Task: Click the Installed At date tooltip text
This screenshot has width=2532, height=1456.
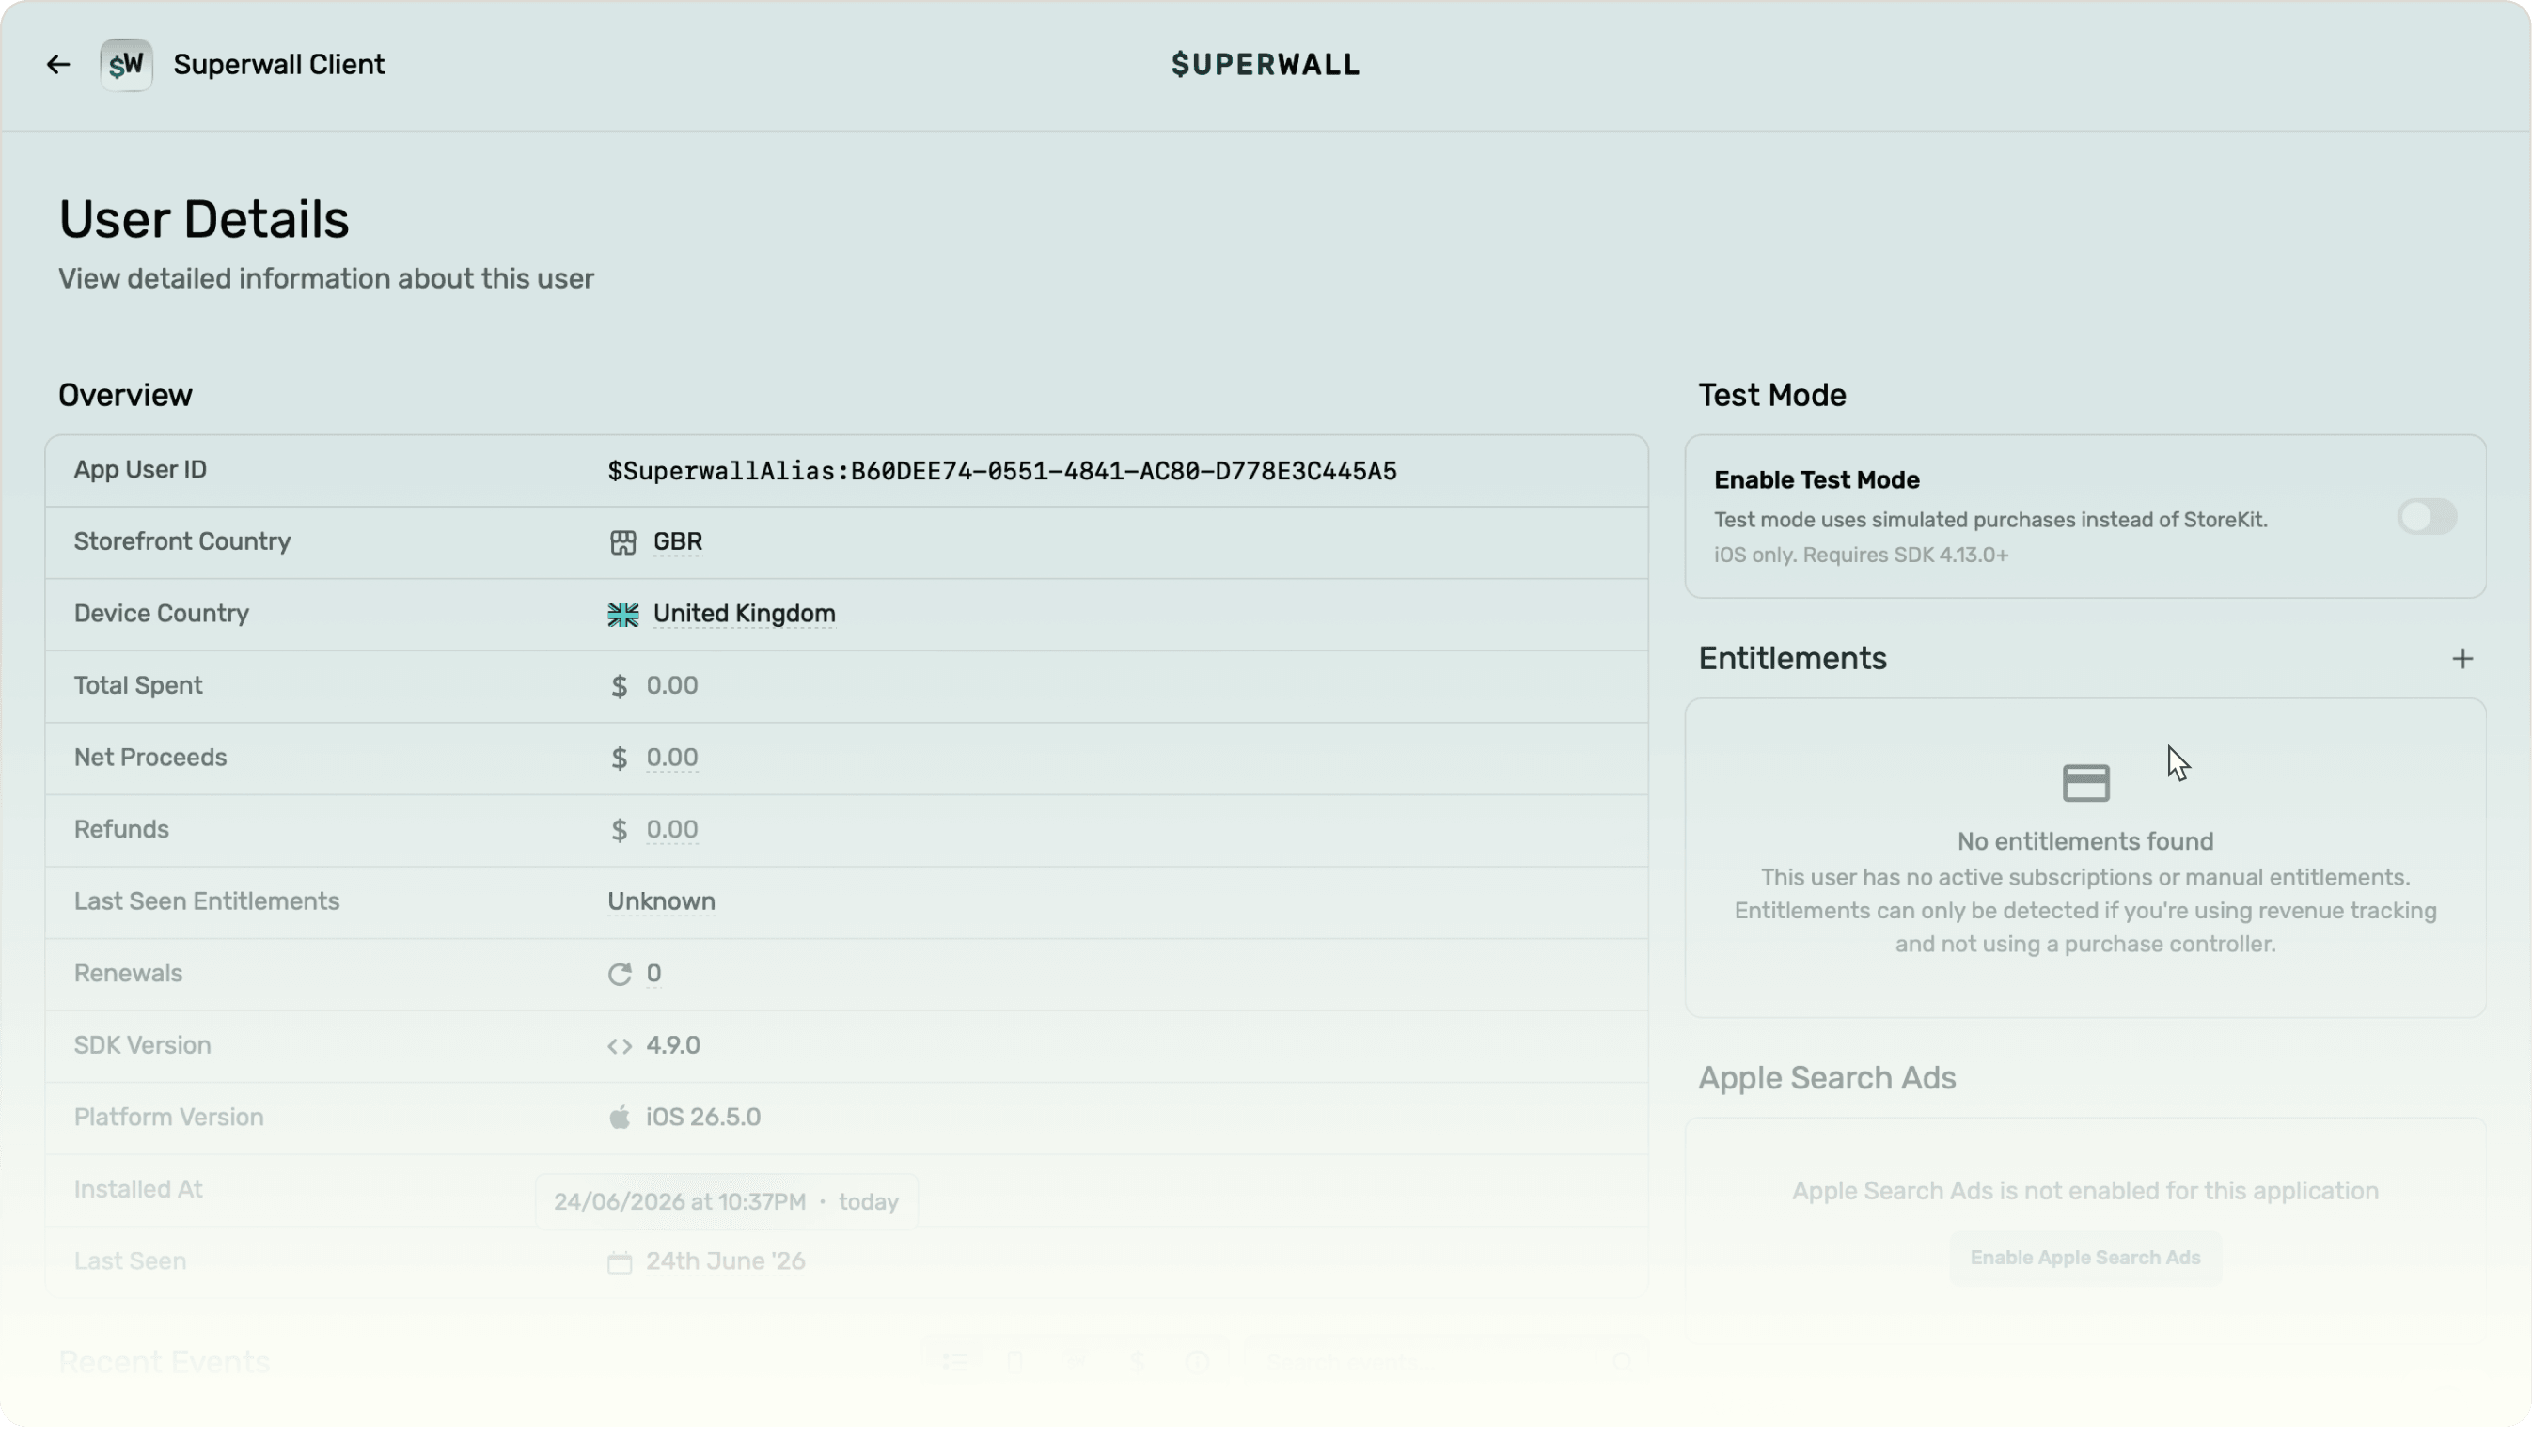Action: coord(725,1202)
